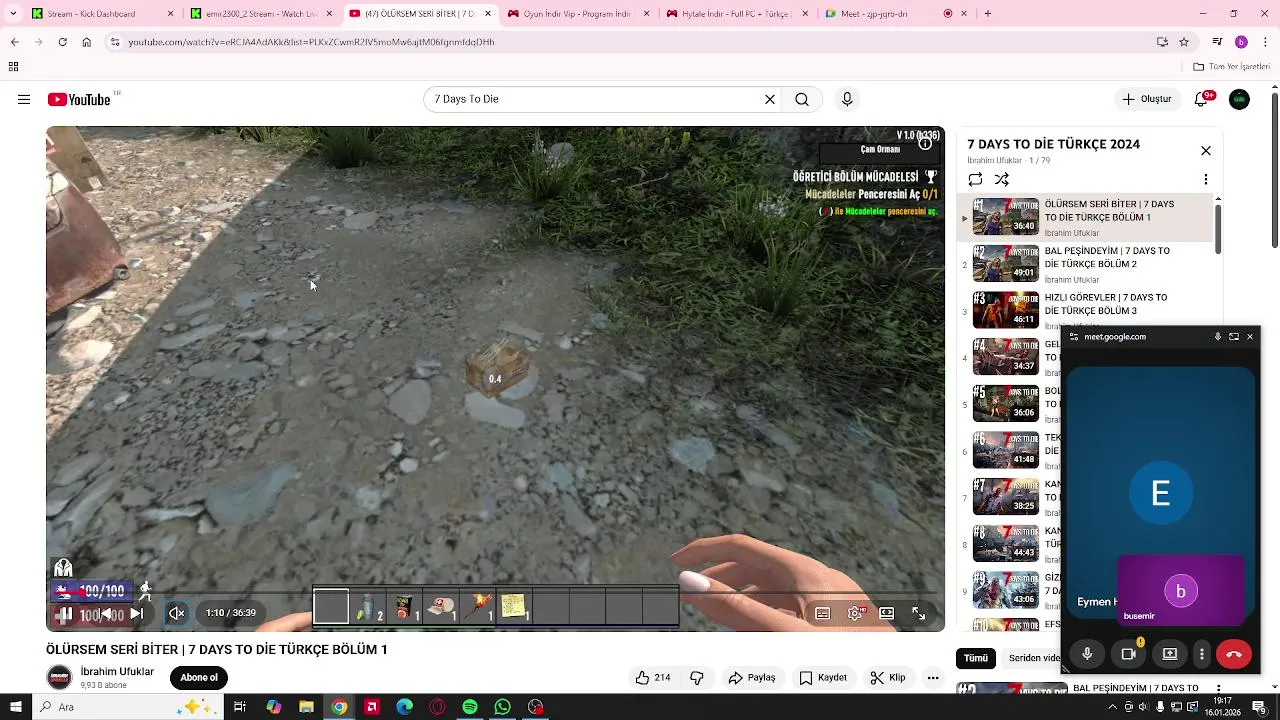Toggle playlist loop icon
The width and height of the screenshot is (1280, 720).
point(975,179)
